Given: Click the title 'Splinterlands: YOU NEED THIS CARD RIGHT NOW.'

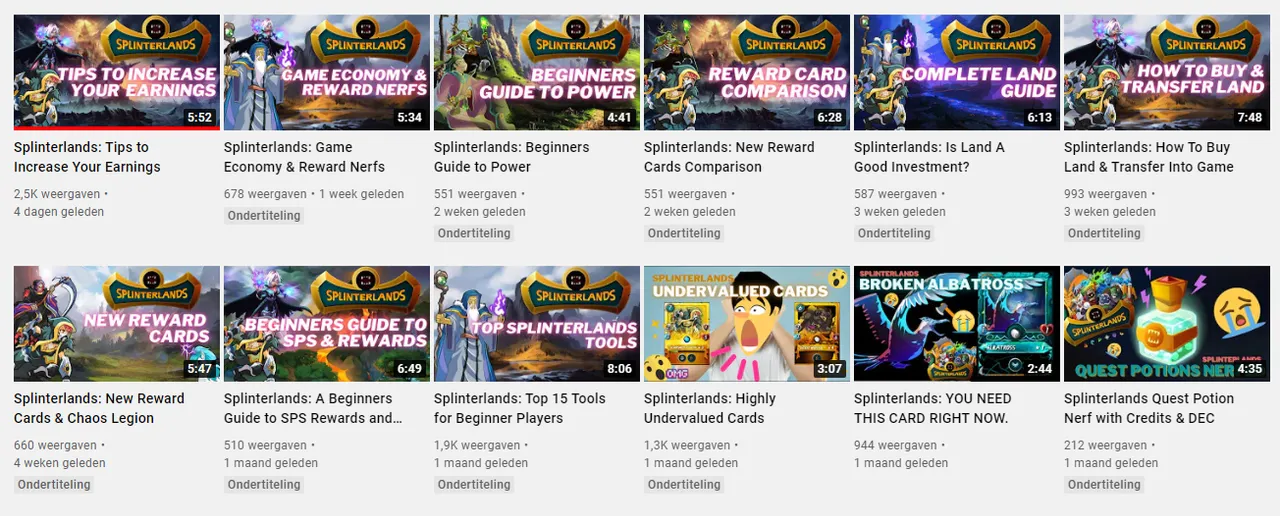Looking at the screenshot, I should point(933,408).
